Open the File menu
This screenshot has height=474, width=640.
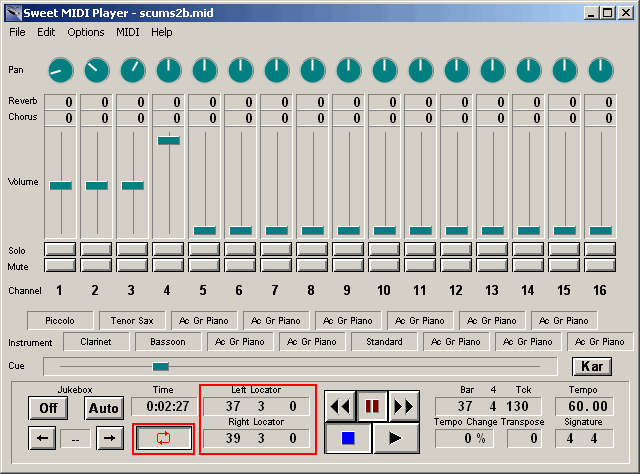[17, 32]
